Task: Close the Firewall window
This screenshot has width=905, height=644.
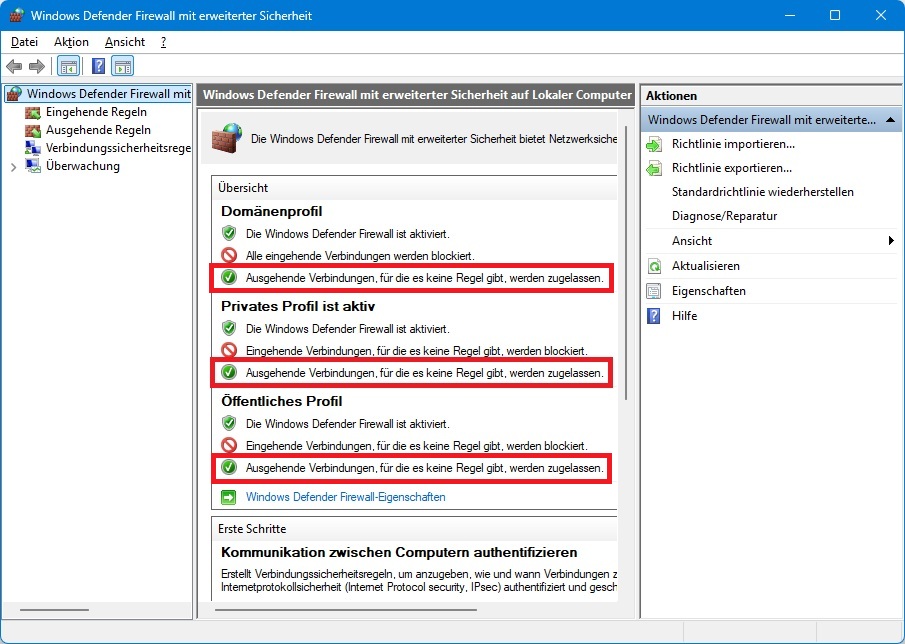Action: pyautogui.click(x=881, y=16)
